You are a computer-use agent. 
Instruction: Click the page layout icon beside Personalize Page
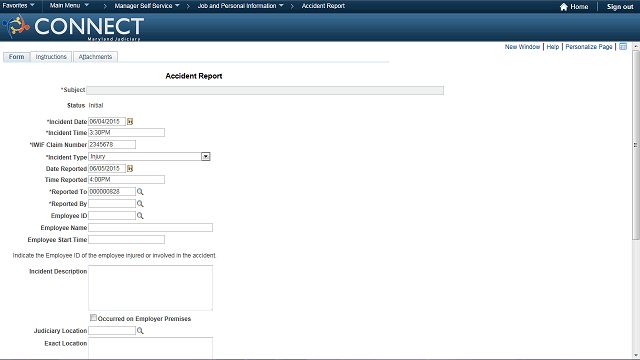click(x=623, y=47)
